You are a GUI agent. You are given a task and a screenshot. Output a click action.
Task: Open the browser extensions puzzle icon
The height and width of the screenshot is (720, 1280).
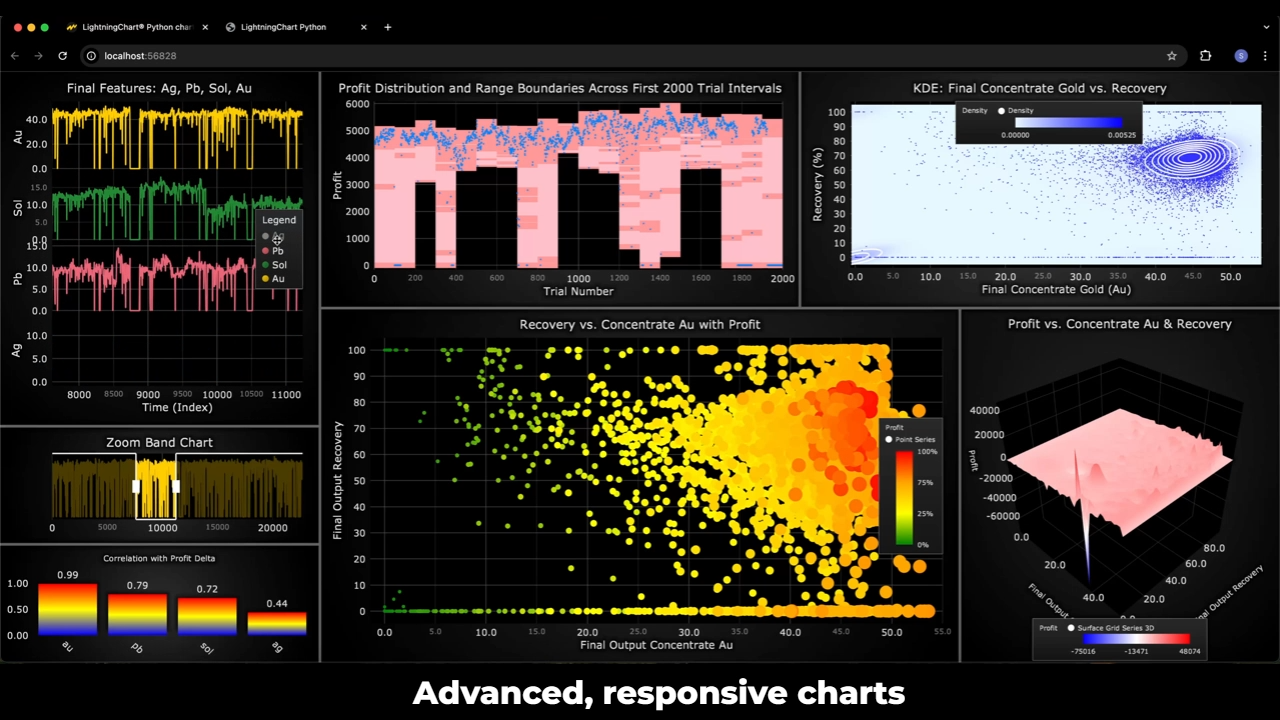coord(1205,56)
